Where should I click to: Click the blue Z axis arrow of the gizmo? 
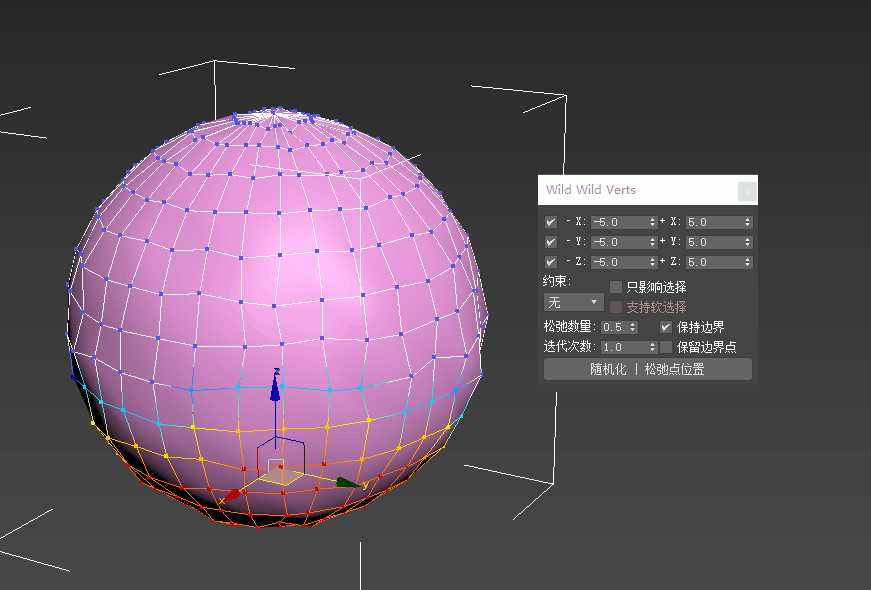[275, 389]
